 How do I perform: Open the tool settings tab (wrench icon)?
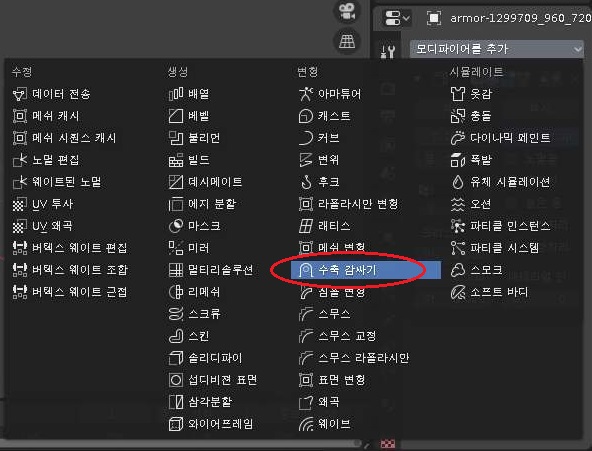click(388, 51)
